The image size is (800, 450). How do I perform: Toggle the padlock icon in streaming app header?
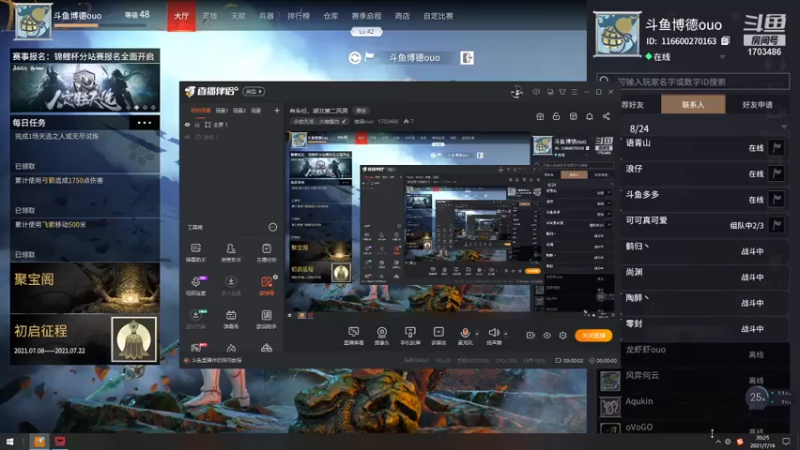(x=556, y=116)
